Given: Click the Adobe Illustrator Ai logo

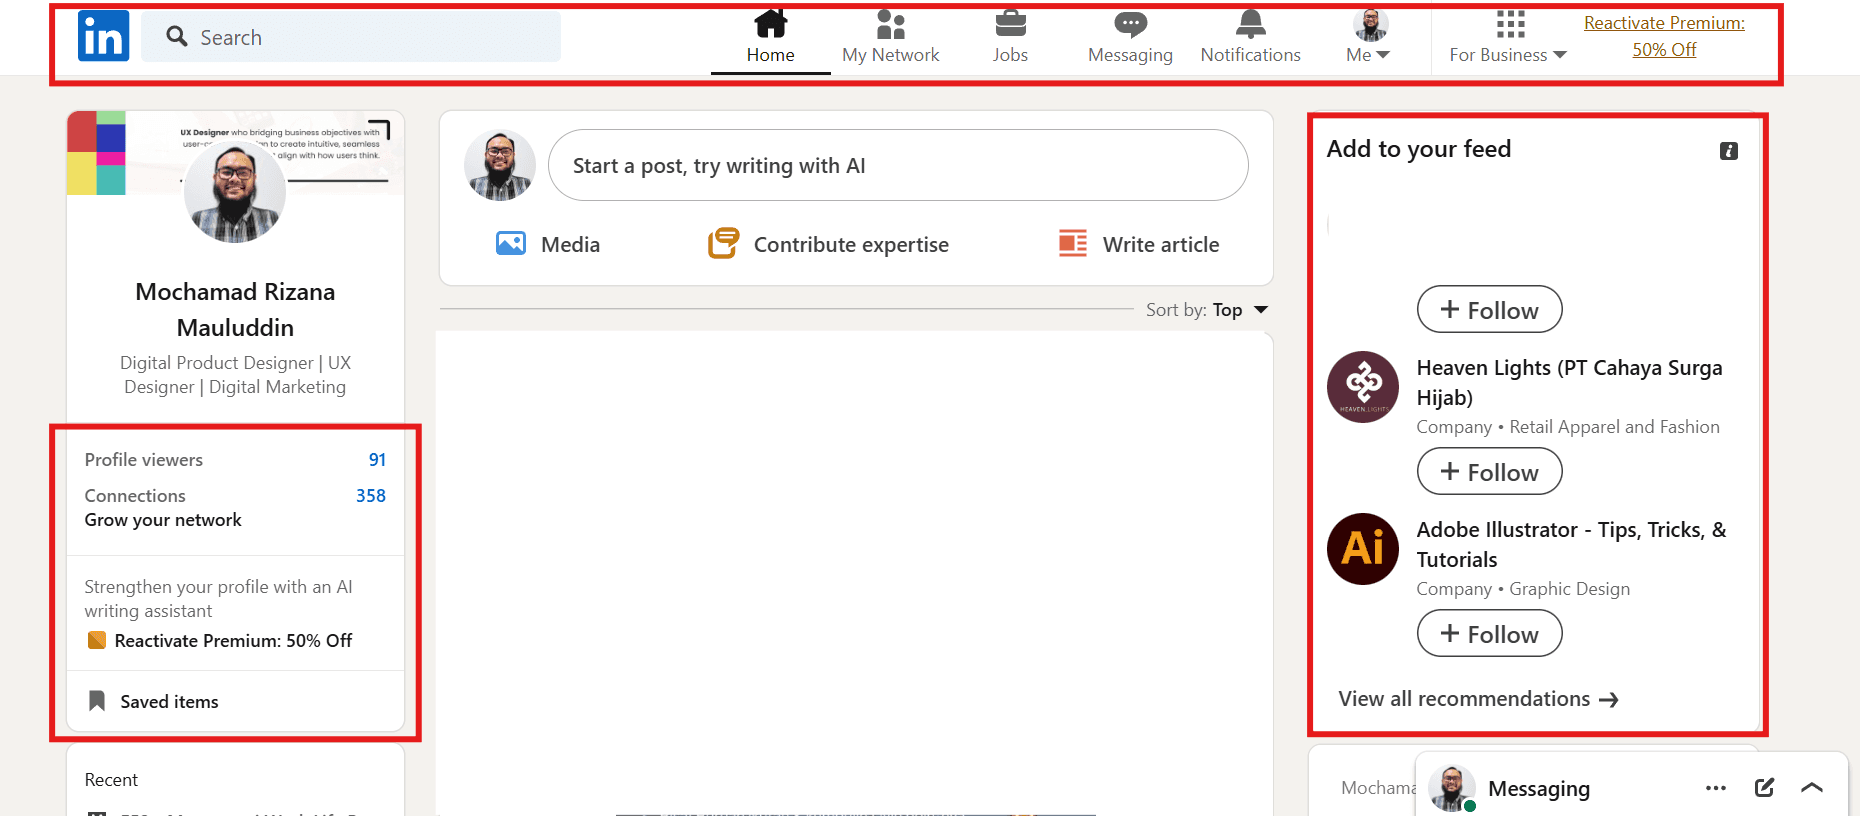Looking at the screenshot, I should point(1363,549).
